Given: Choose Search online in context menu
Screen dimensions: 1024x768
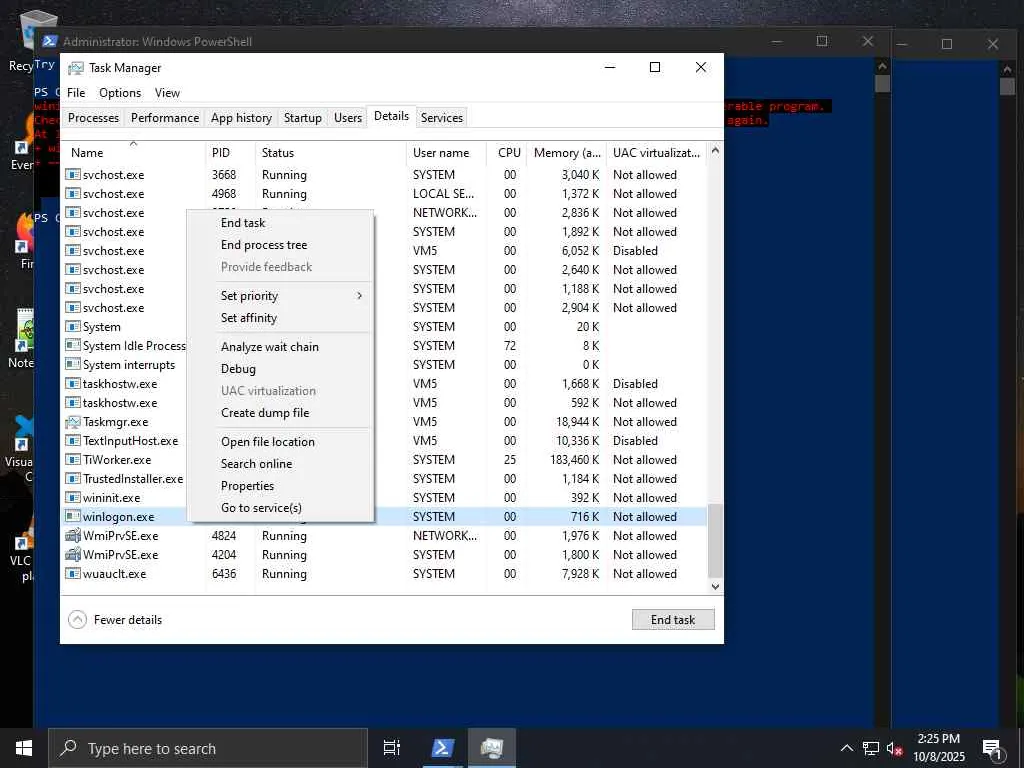Looking at the screenshot, I should 257,464.
